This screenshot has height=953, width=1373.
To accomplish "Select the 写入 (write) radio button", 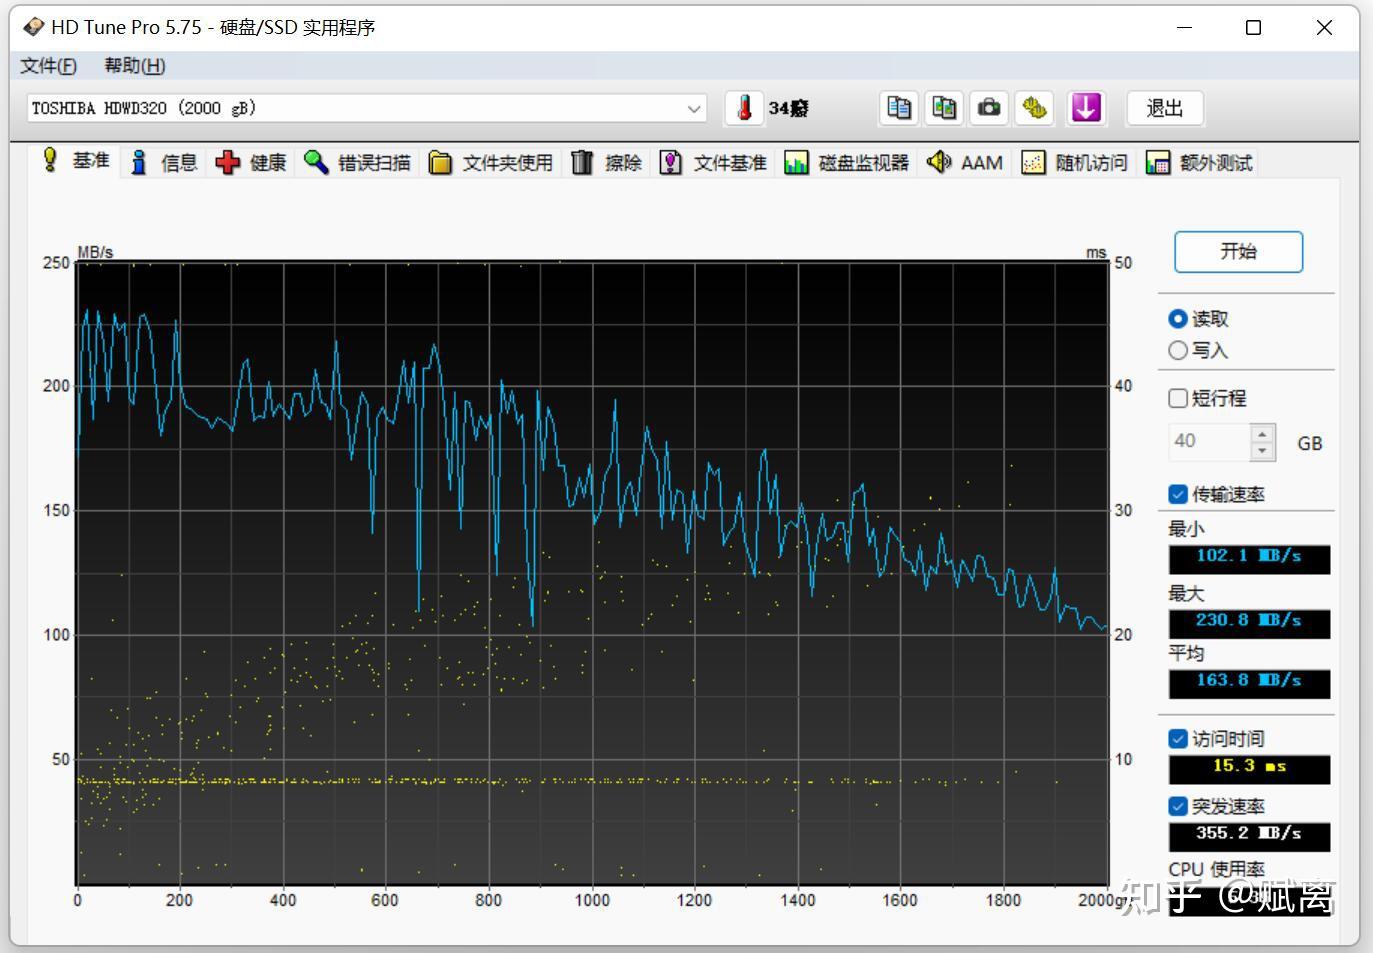I will (1178, 351).
